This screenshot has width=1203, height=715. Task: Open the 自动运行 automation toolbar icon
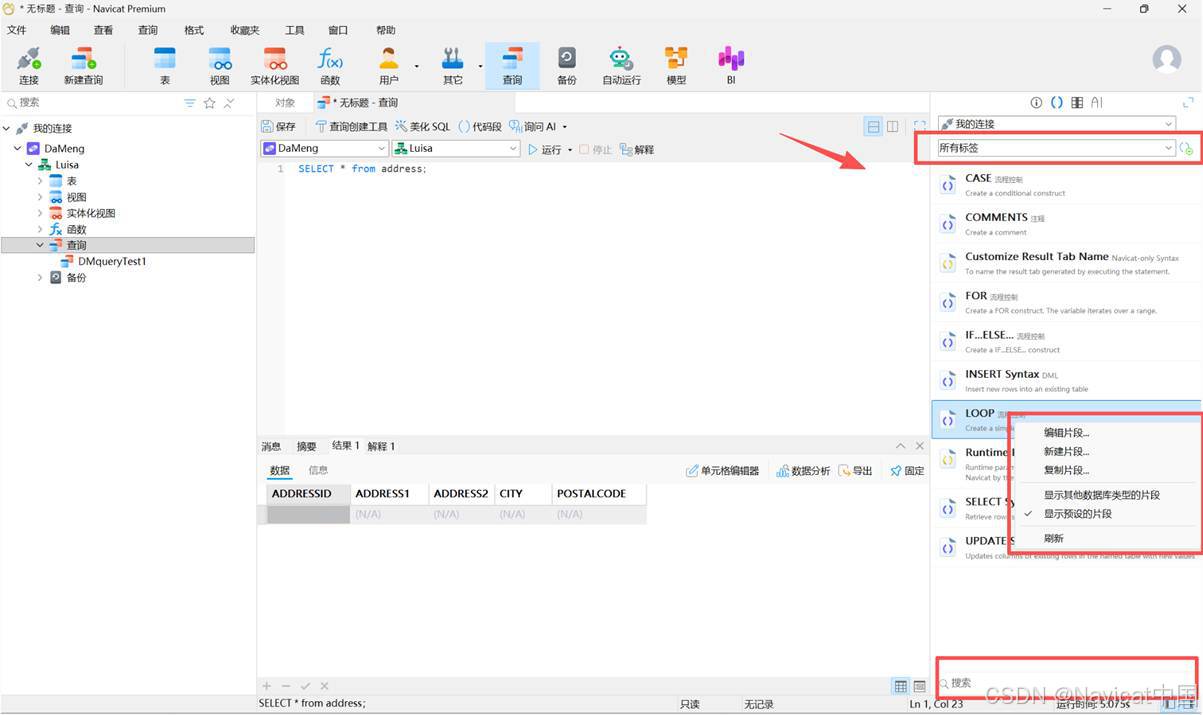[x=621, y=66]
